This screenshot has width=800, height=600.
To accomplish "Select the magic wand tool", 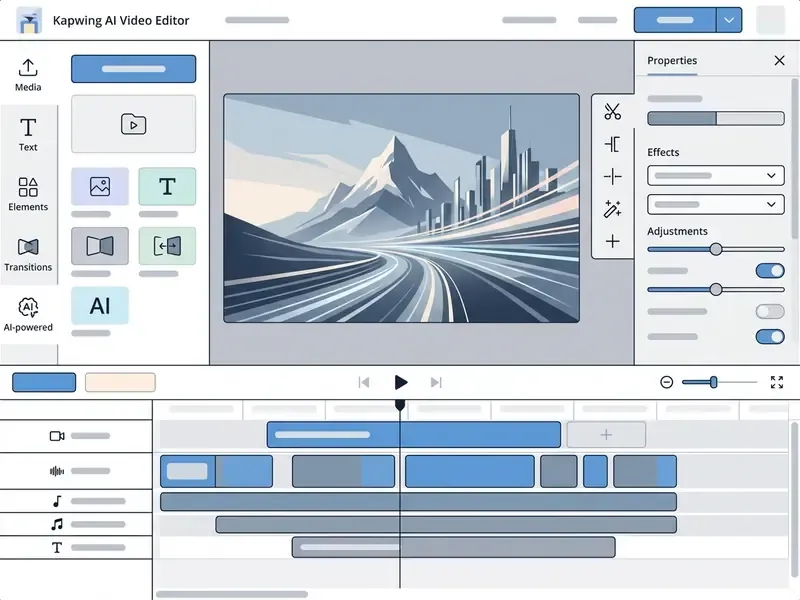I will coord(612,209).
